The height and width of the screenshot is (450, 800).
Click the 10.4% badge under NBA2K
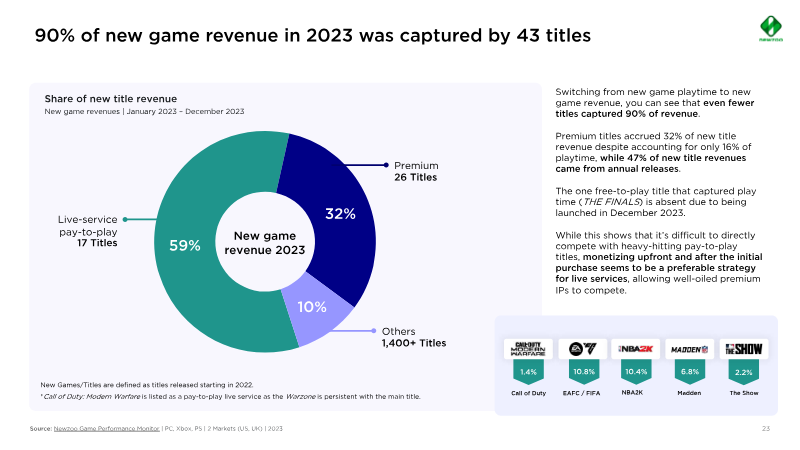pyautogui.click(x=634, y=371)
